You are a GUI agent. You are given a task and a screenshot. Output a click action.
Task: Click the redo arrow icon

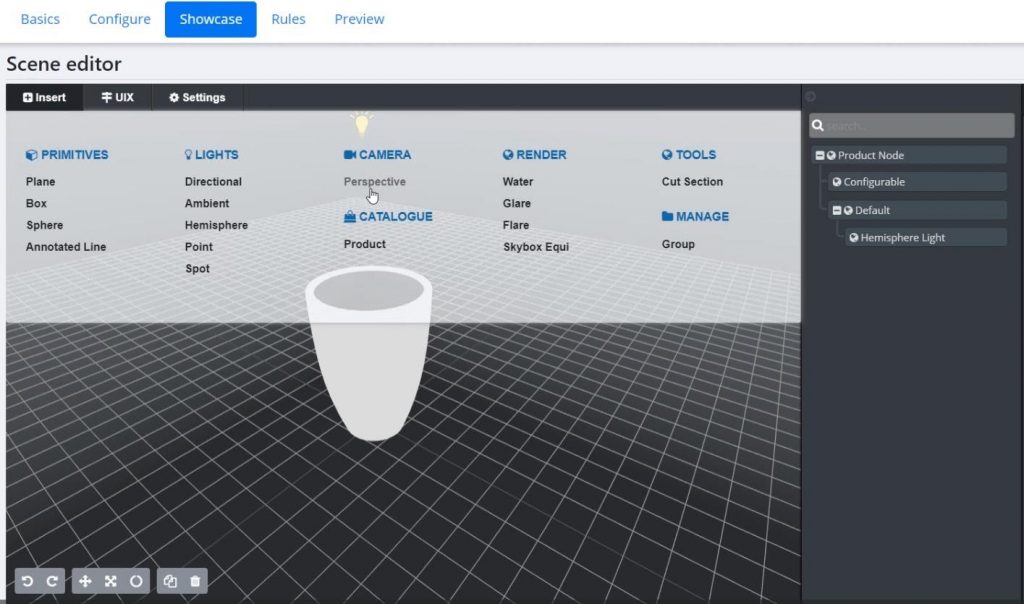(x=52, y=580)
